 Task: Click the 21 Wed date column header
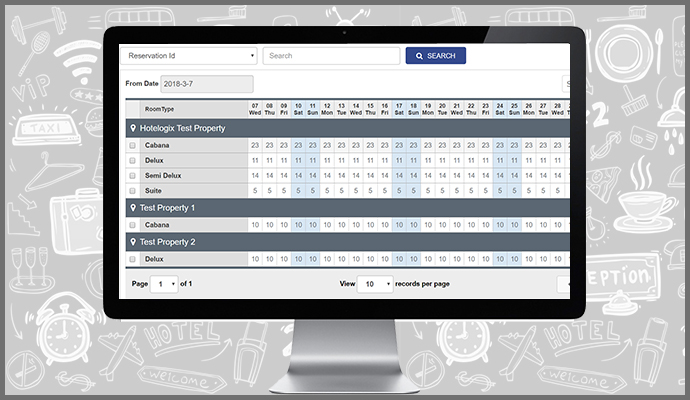[457, 109]
